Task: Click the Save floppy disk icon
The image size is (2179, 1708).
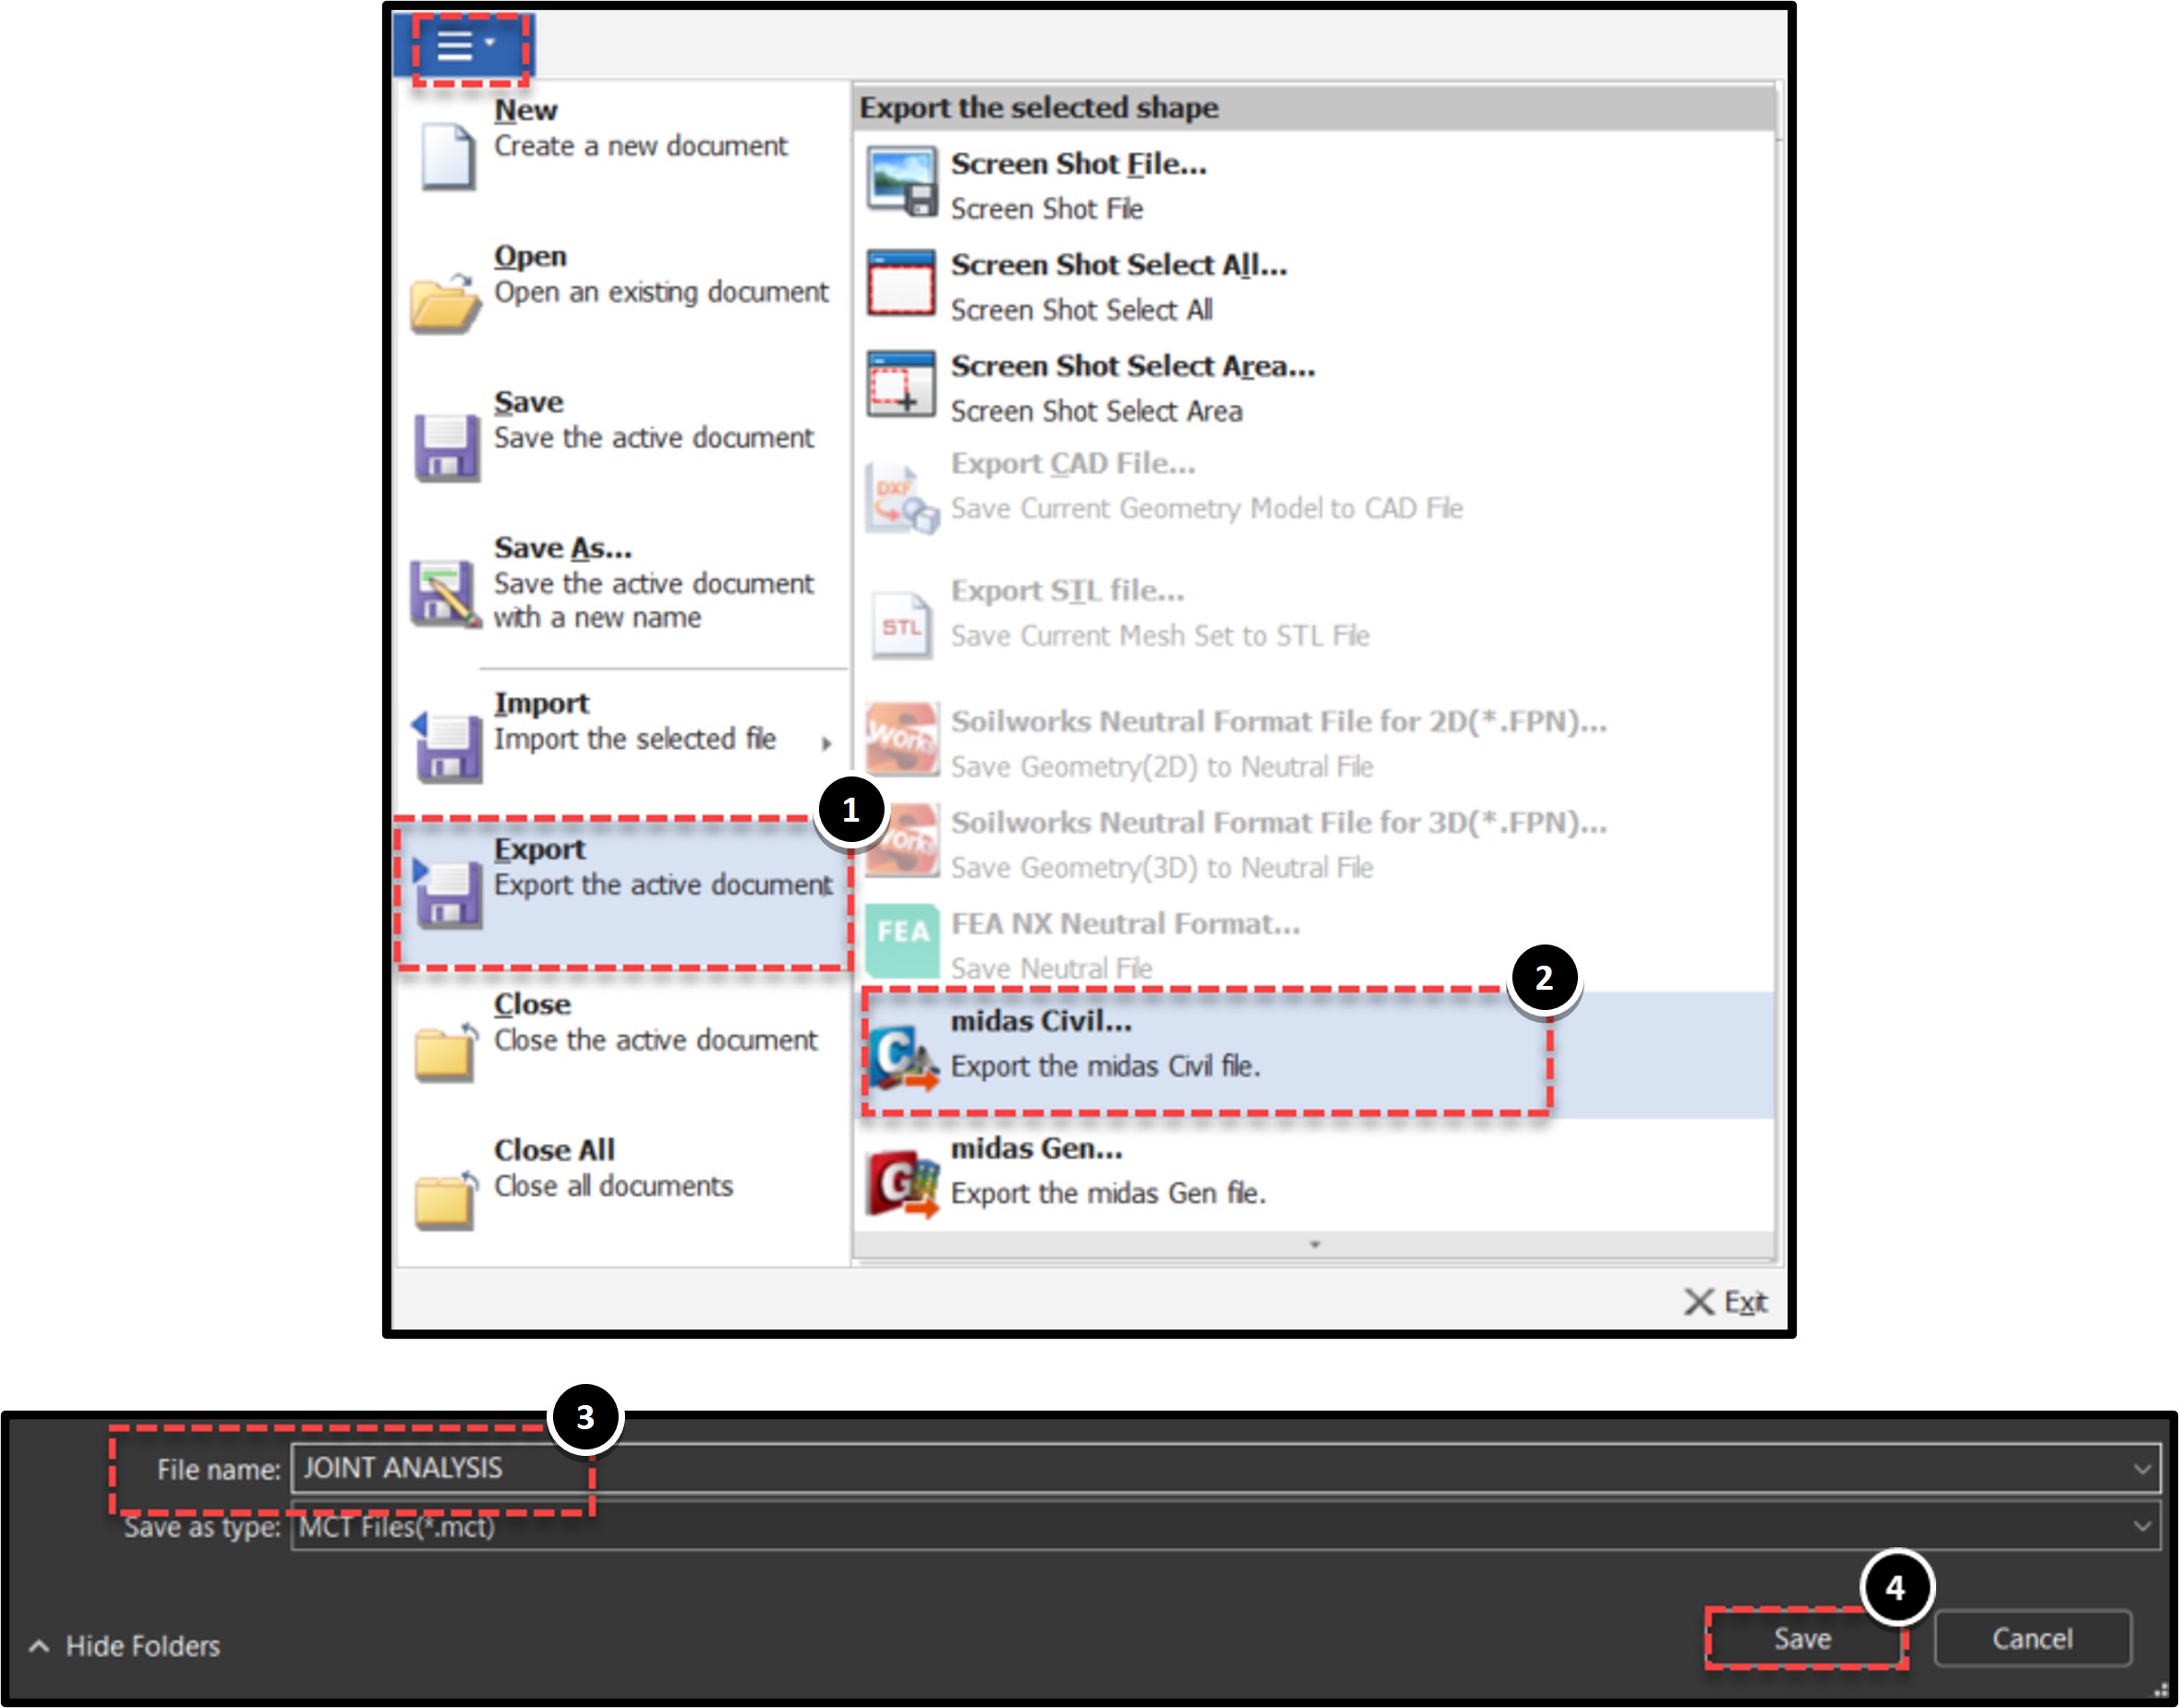Action: (447, 448)
